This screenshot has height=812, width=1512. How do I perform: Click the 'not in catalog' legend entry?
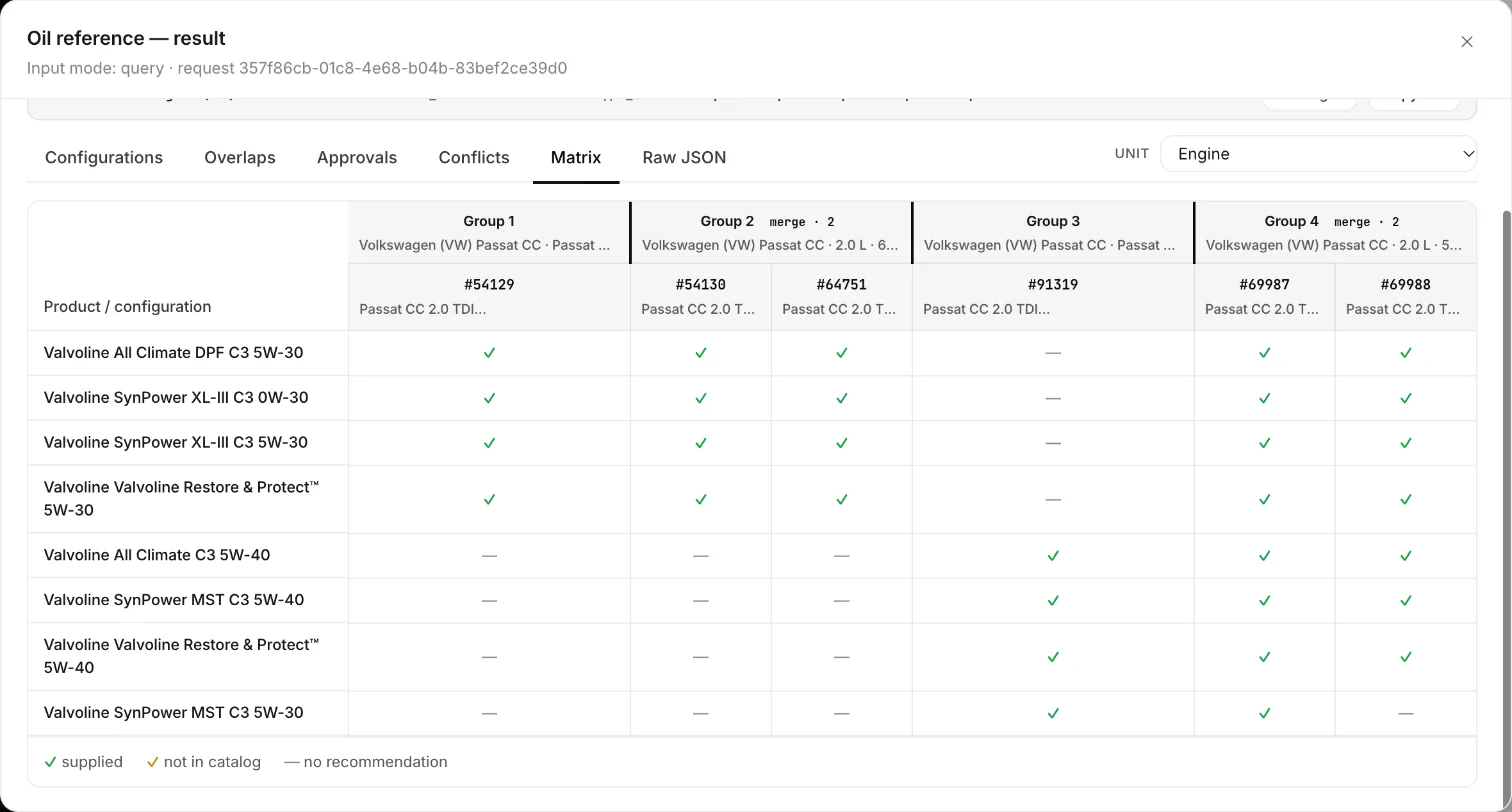pyautogui.click(x=204, y=762)
